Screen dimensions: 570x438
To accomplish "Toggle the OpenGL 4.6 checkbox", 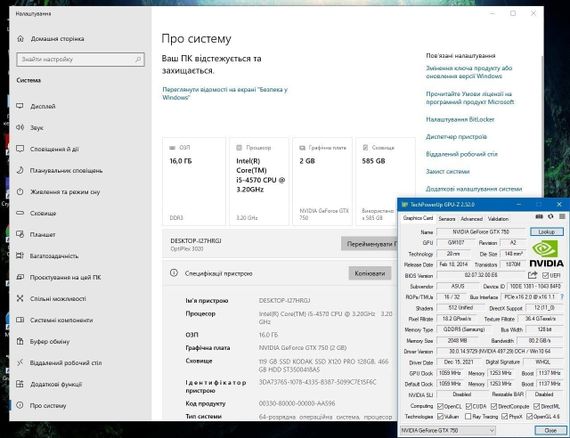I will 529,417.
